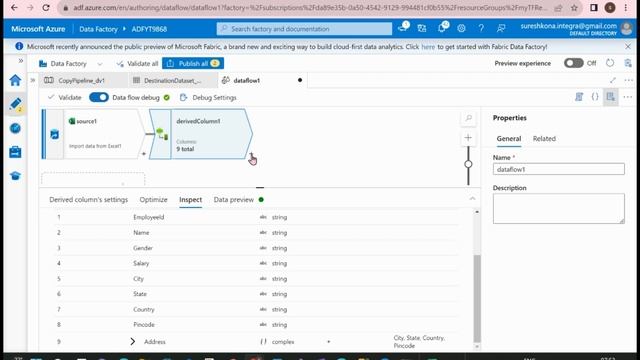Expand the left navigation rail
640x360 pixels.
(20, 61)
